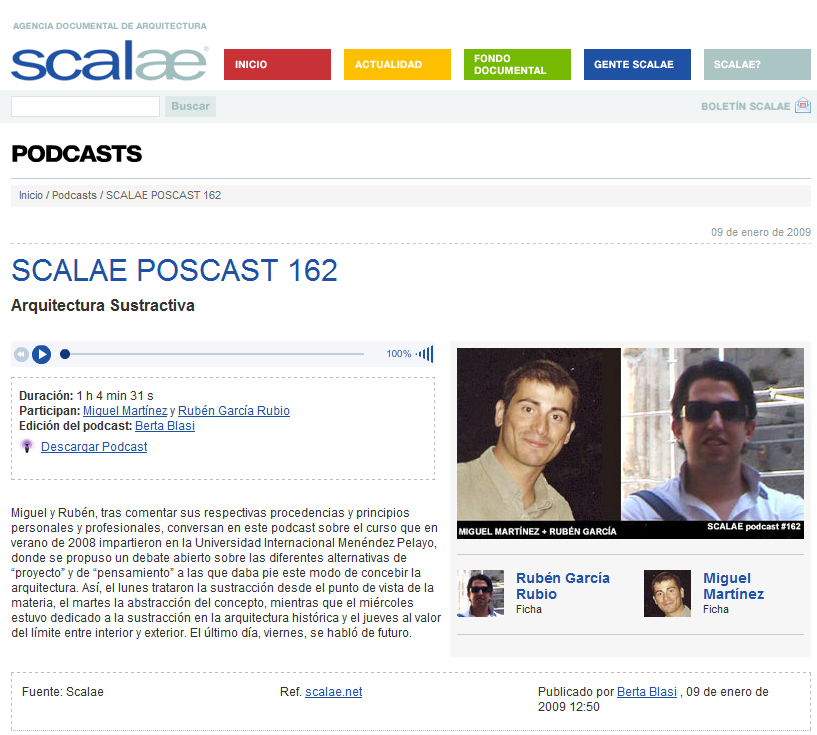Screen dimensions: 817x735
Task: Open the Boletín Scalae envelope icon
Action: (x=802, y=106)
